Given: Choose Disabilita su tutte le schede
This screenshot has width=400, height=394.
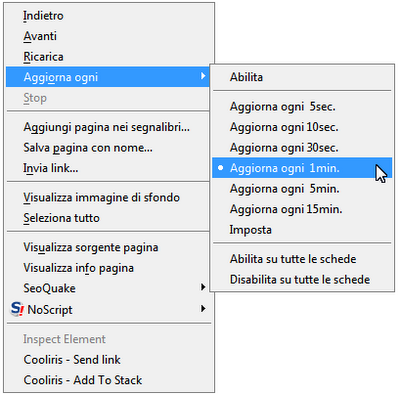Looking at the screenshot, I should (x=302, y=279).
